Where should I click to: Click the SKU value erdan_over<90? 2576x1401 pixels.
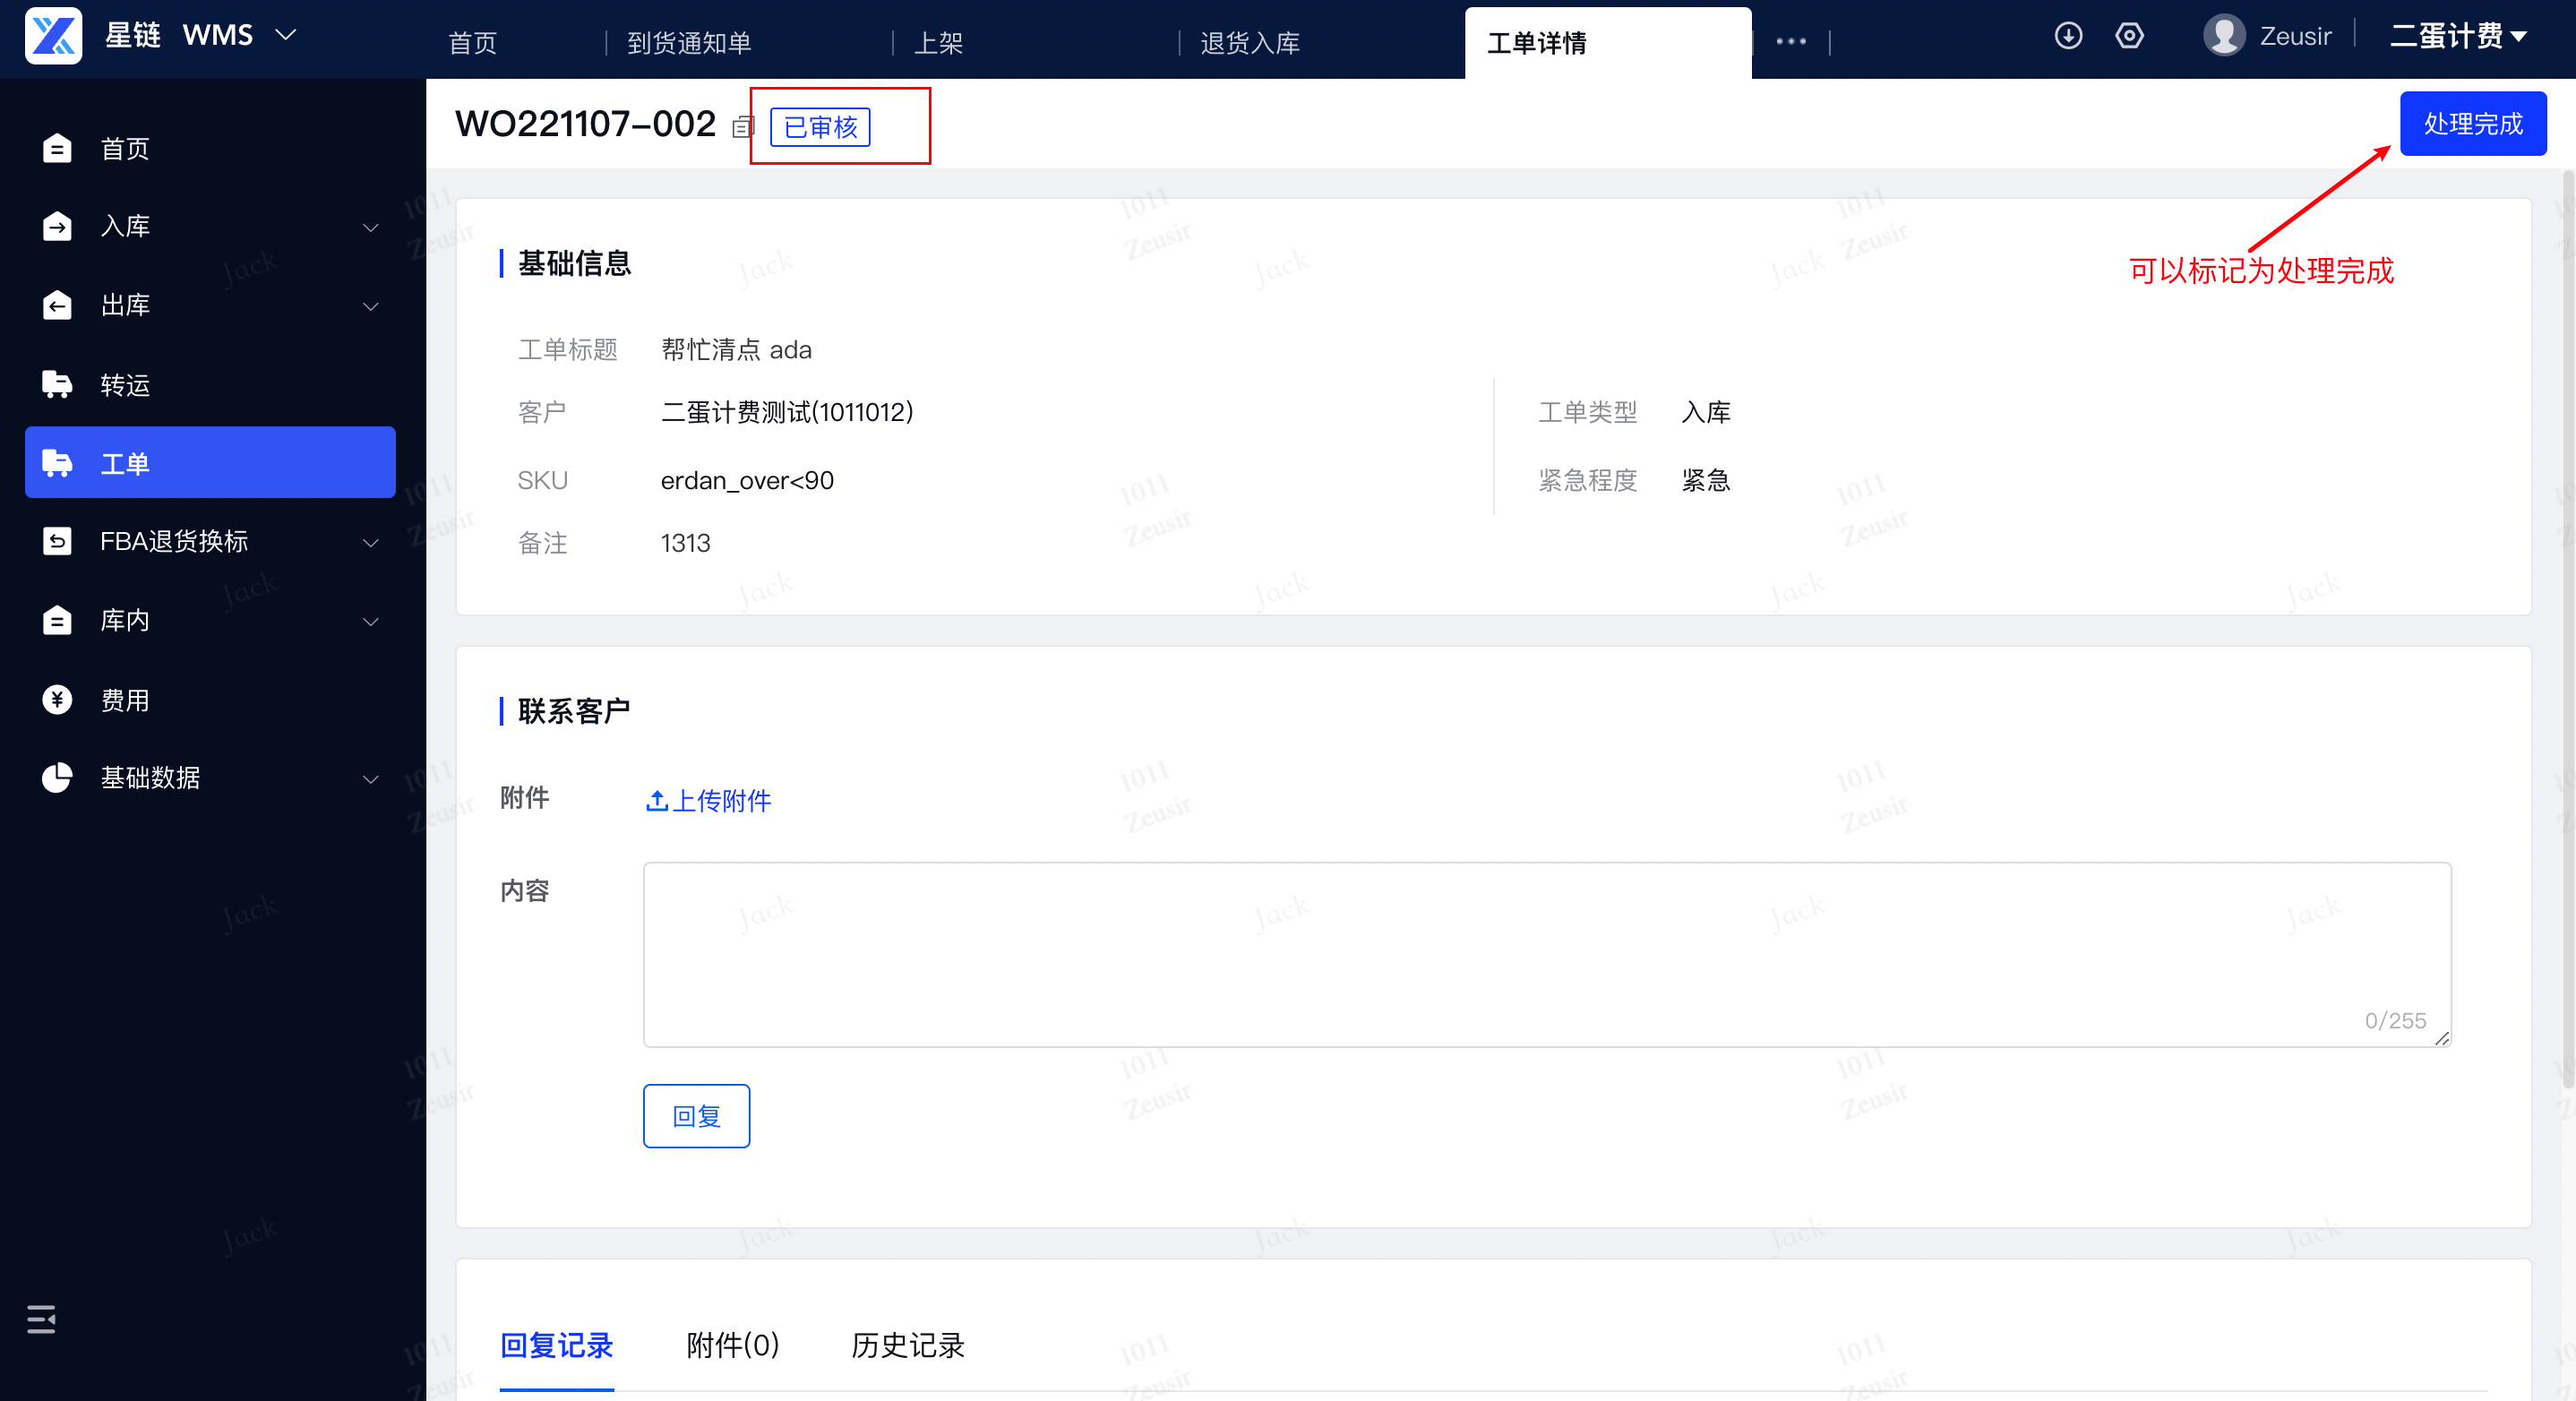click(x=747, y=480)
